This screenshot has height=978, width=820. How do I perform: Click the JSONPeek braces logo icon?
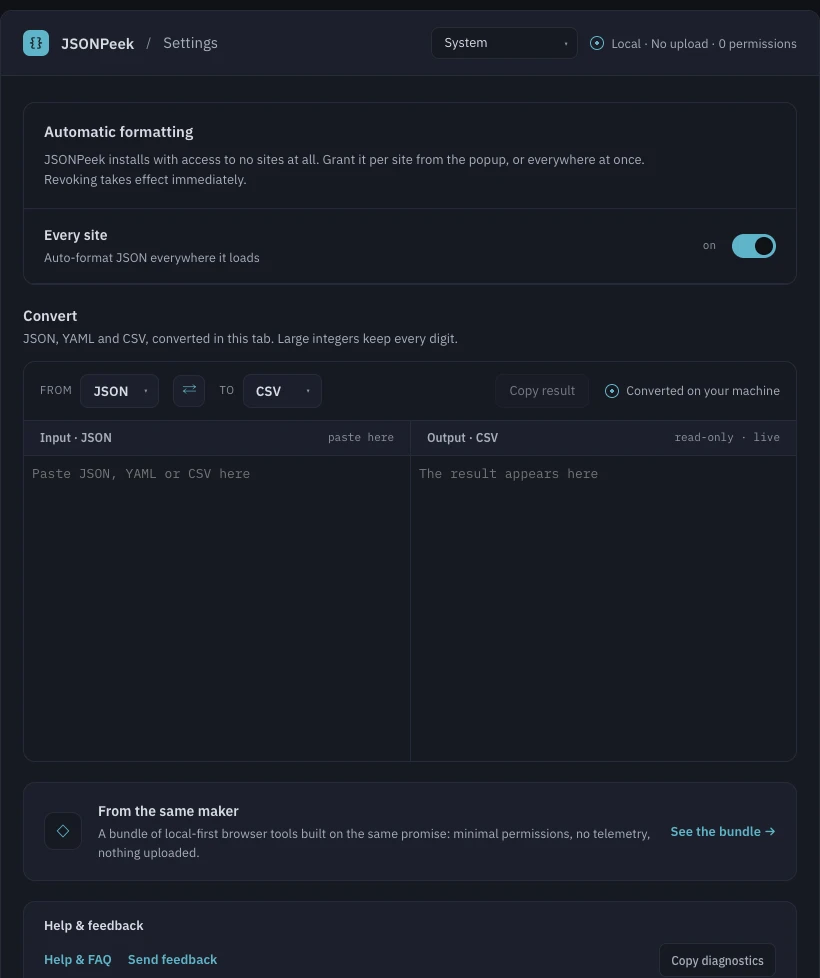pyautogui.click(x=36, y=43)
